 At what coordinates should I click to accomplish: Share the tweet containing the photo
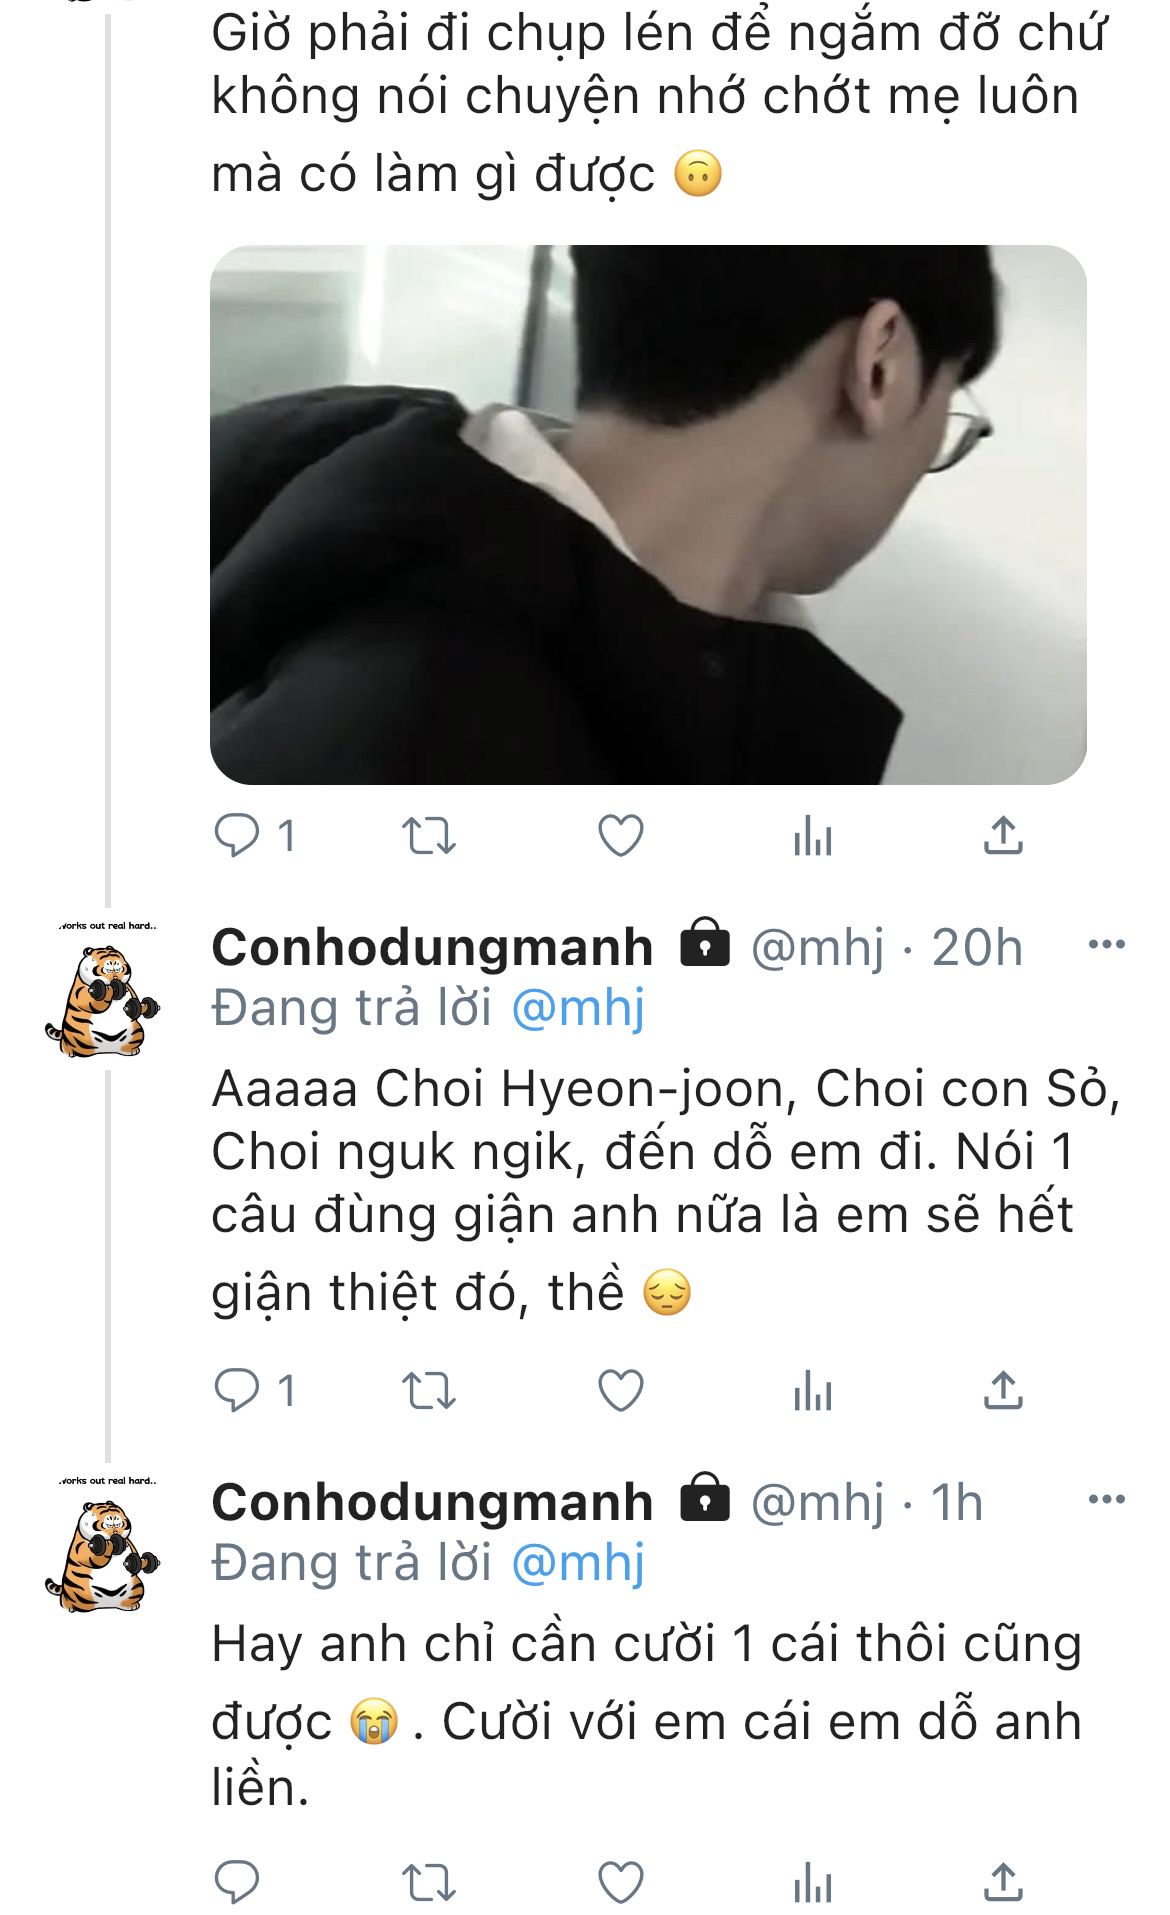click(x=1003, y=835)
